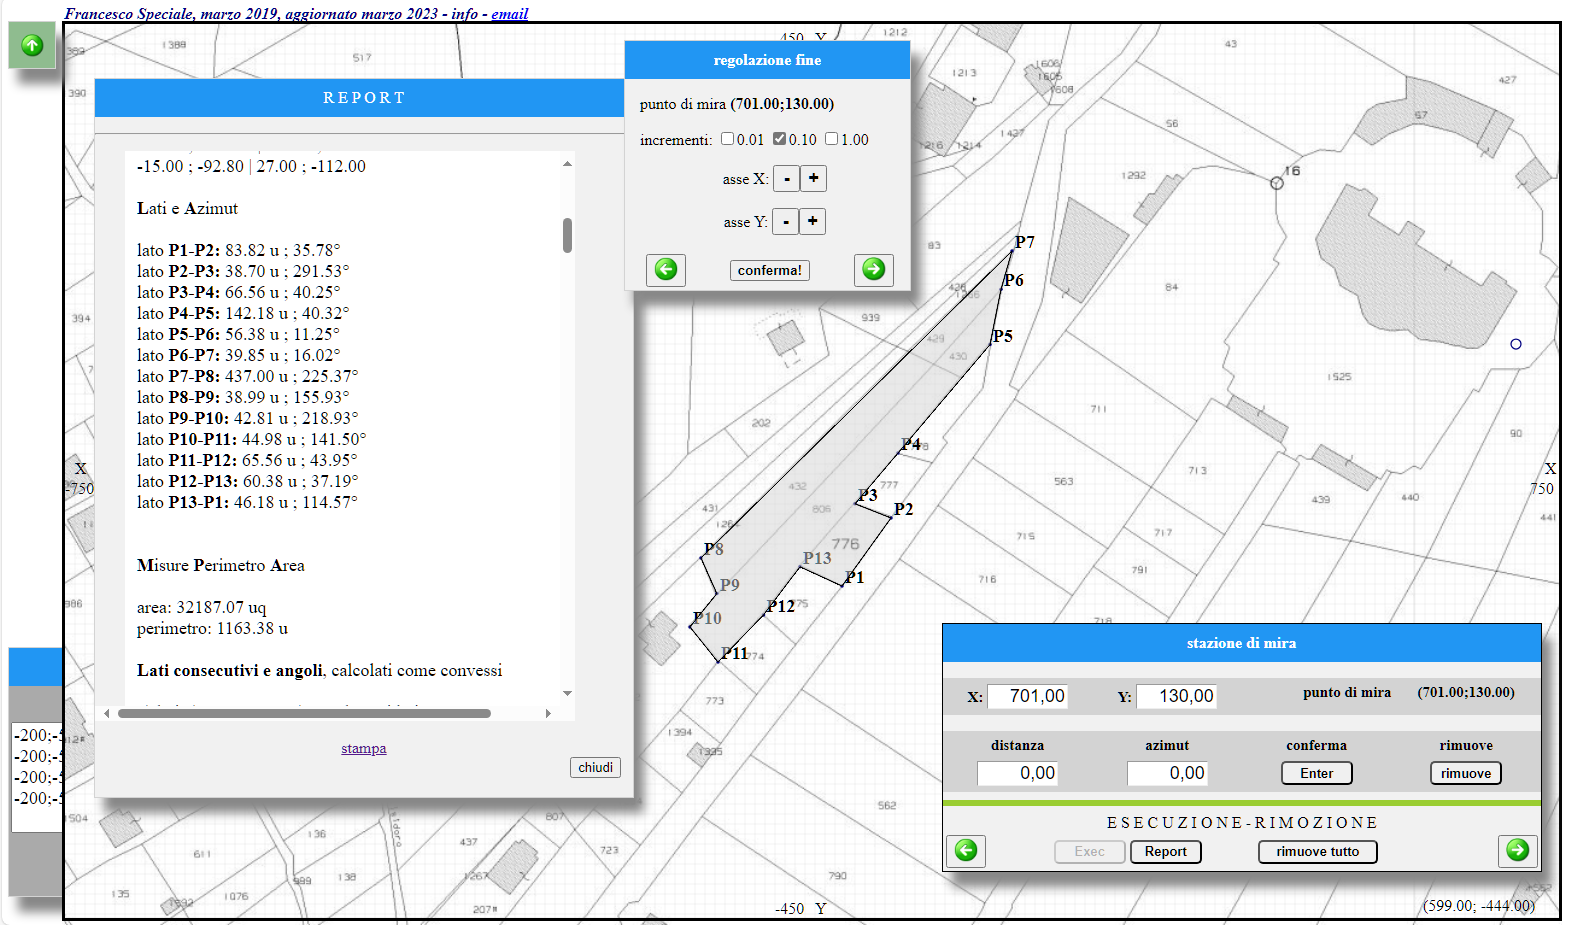Click the azimut input field
The image size is (1580, 925).
(1167, 773)
